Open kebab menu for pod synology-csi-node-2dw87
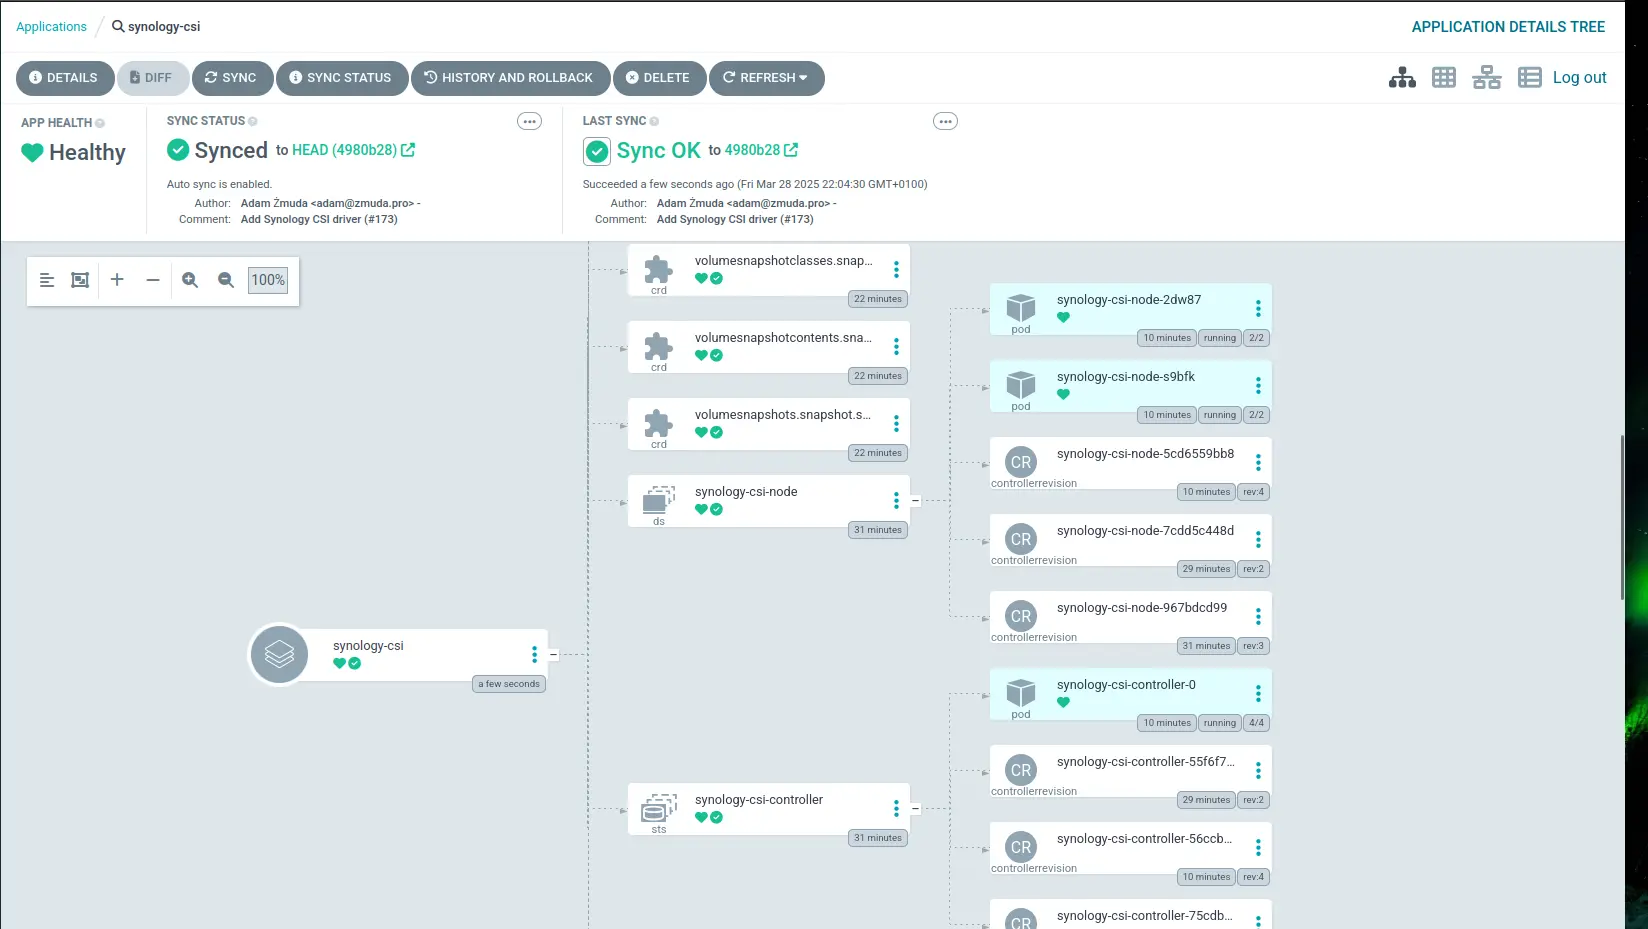The height and width of the screenshot is (929, 1648). 1258,309
